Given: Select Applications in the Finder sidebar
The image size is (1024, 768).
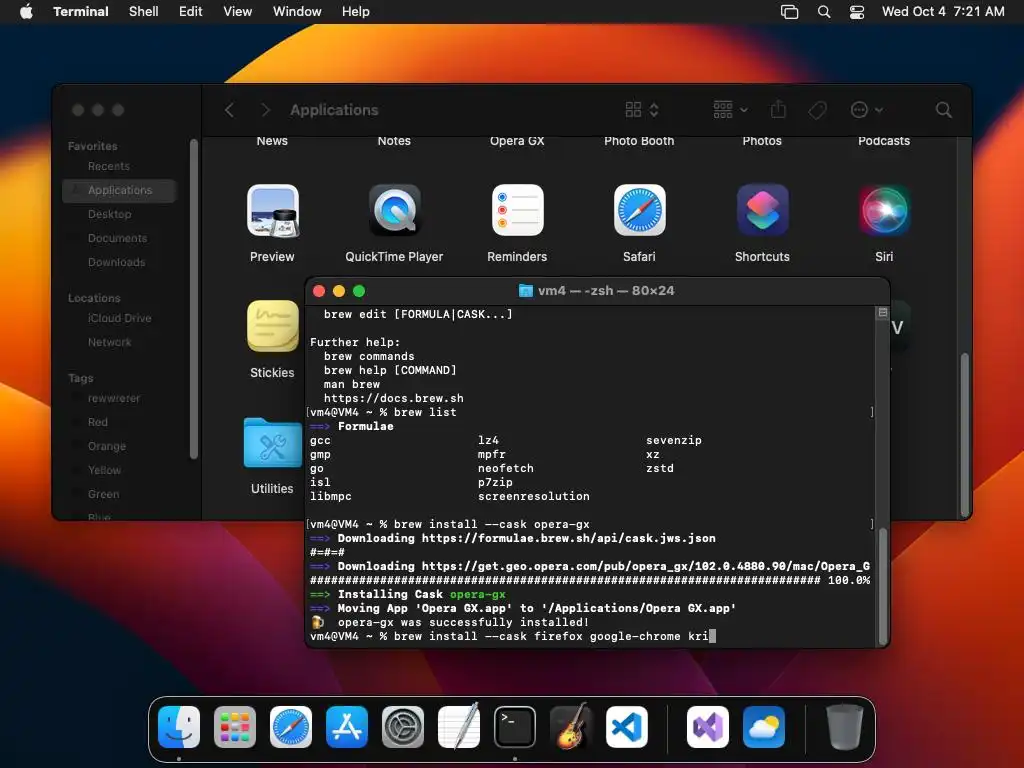Looking at the screenshot, I should [x=120, y=190].
